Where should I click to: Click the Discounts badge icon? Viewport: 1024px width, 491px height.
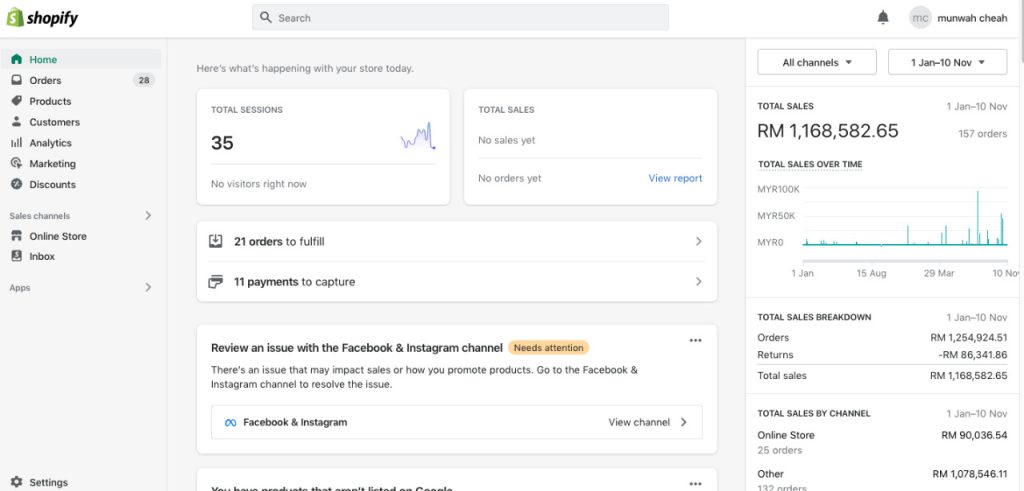coord(17,184)
